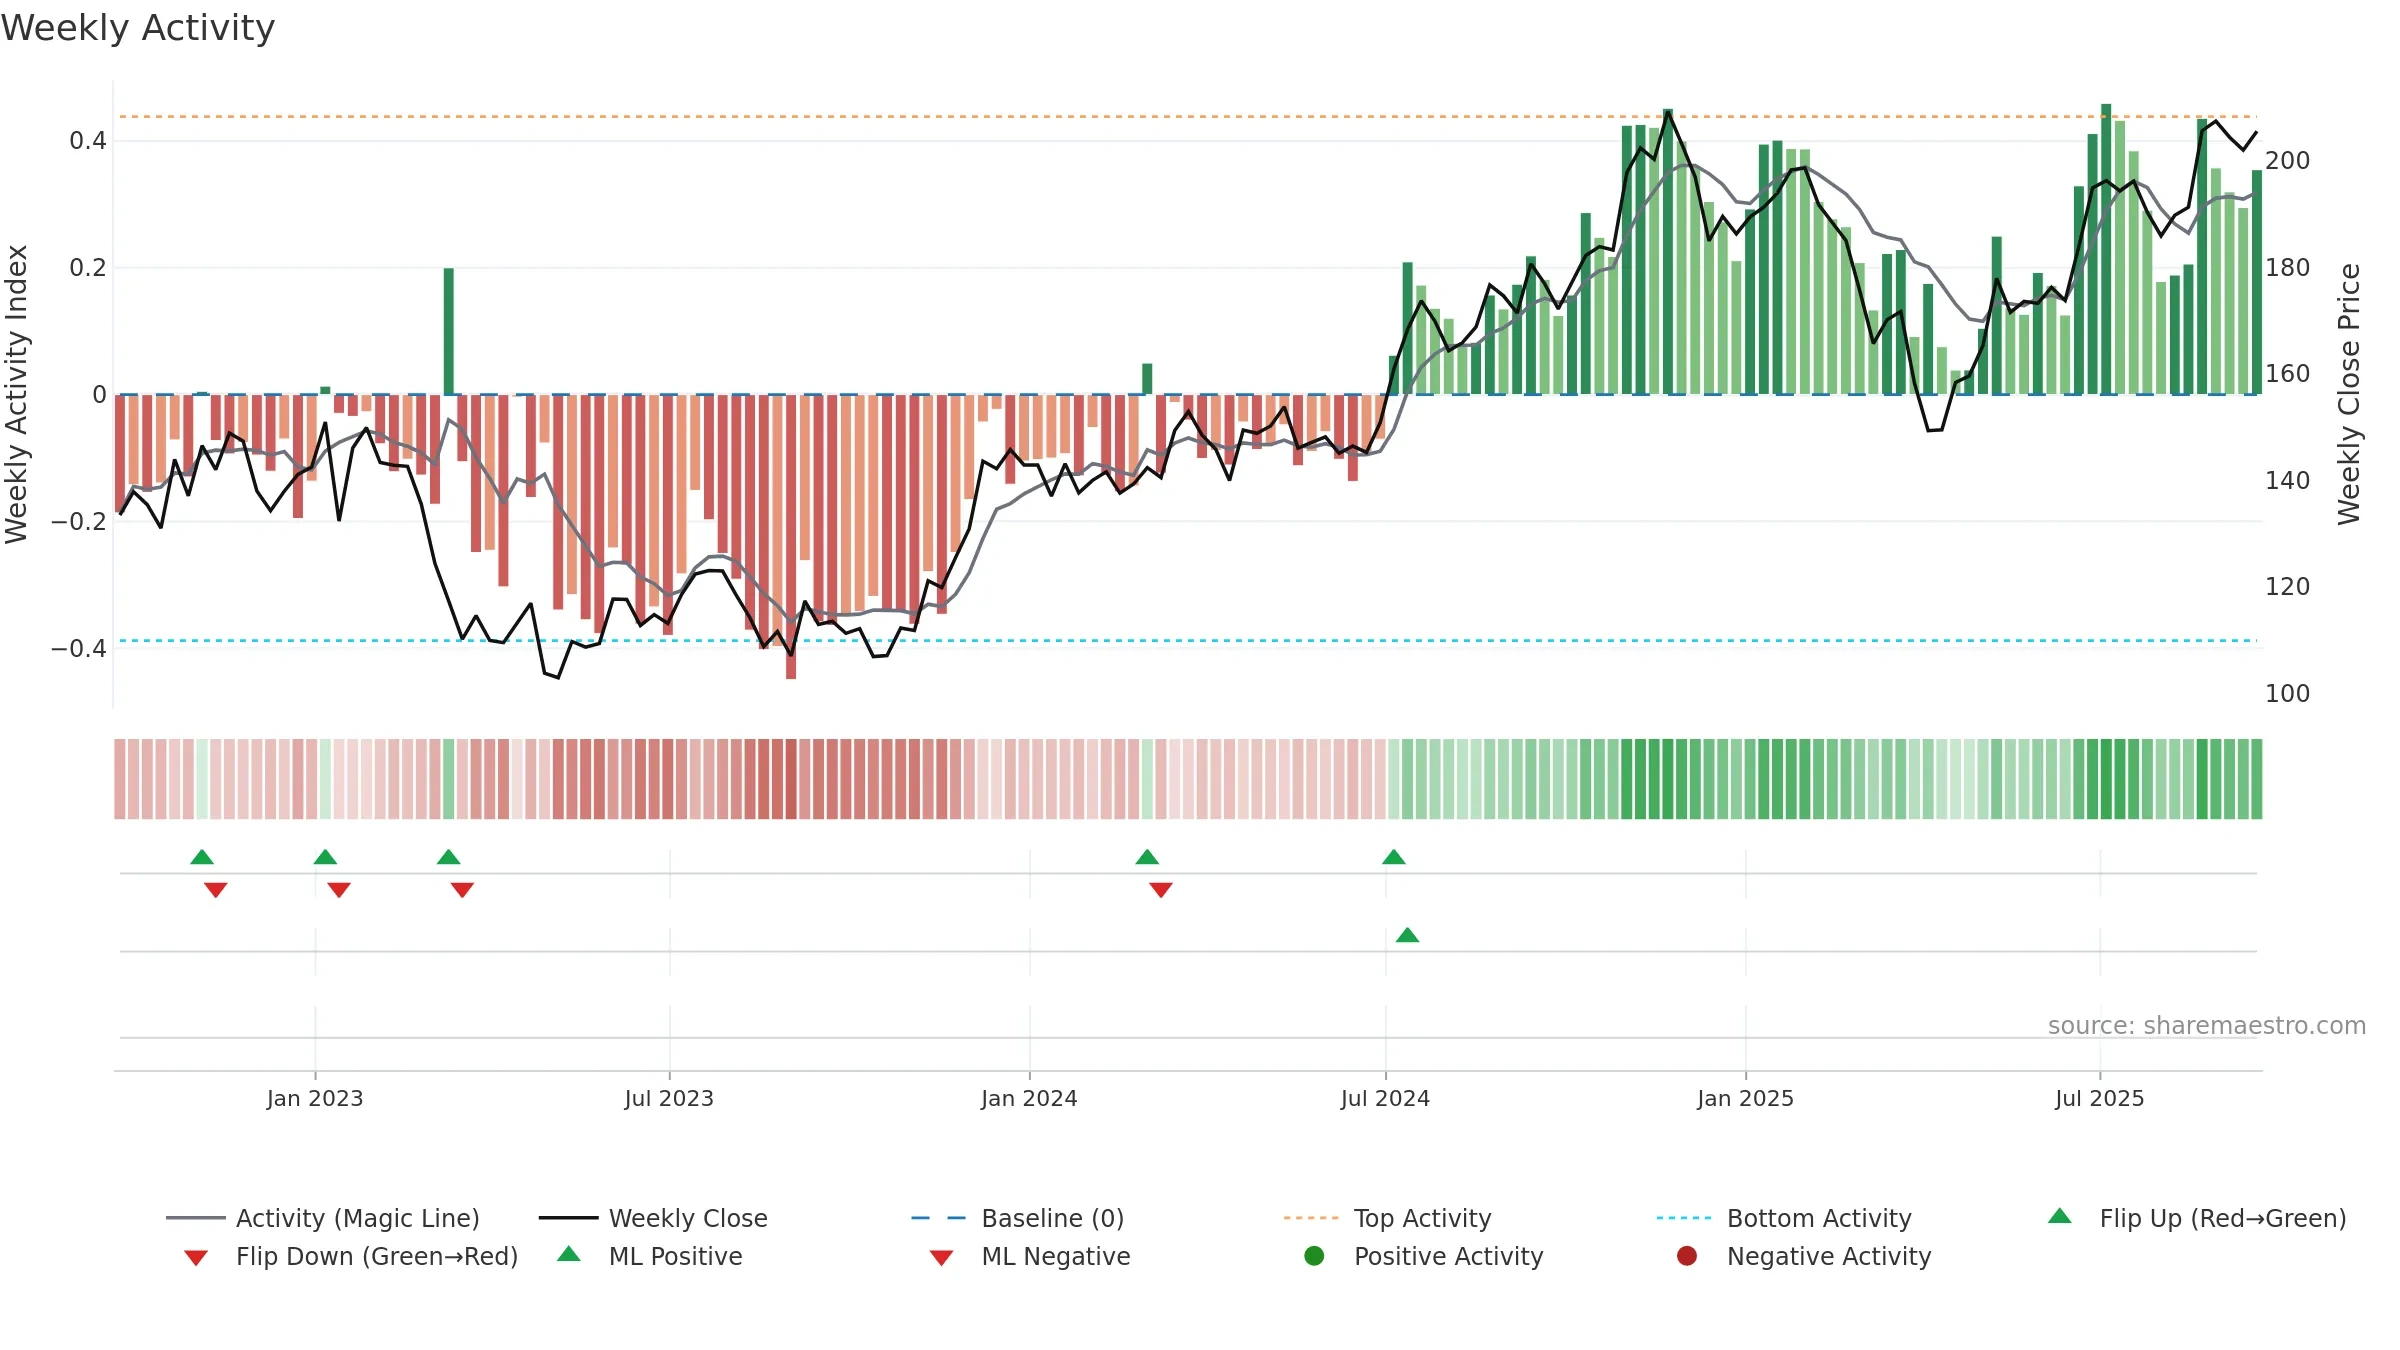Image resolution: width=2400 pixels, height=1350 pixels.
Task: Click the ML Positive triangle after Jul 2024
Action: (1407, 935)
